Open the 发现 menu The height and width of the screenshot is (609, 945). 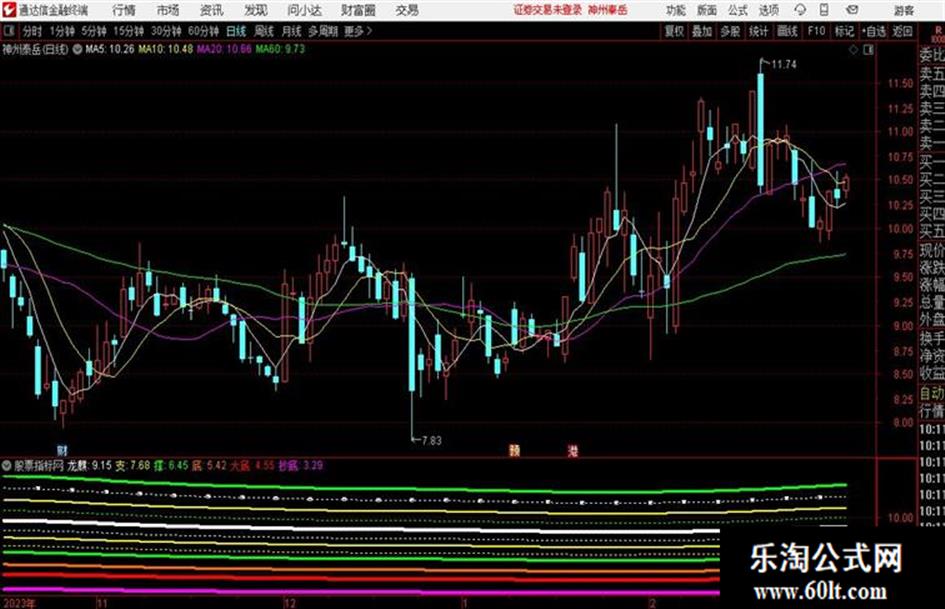click(x=256, y=10)
